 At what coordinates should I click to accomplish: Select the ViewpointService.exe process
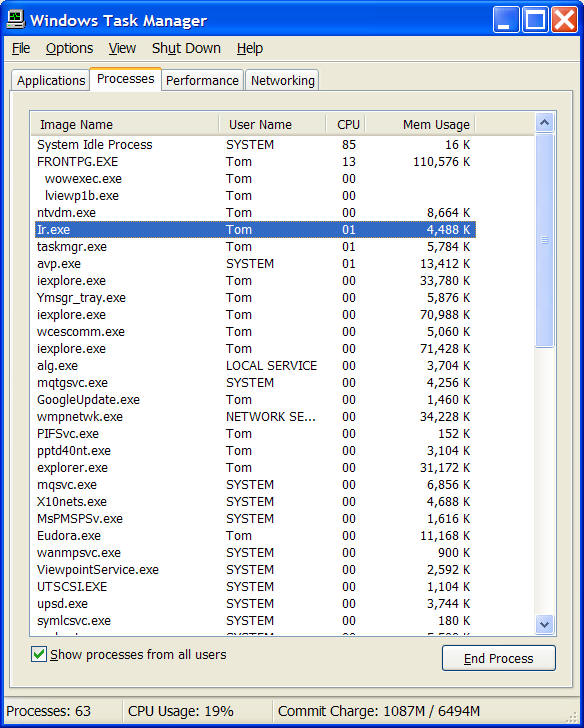click(254, 570)
